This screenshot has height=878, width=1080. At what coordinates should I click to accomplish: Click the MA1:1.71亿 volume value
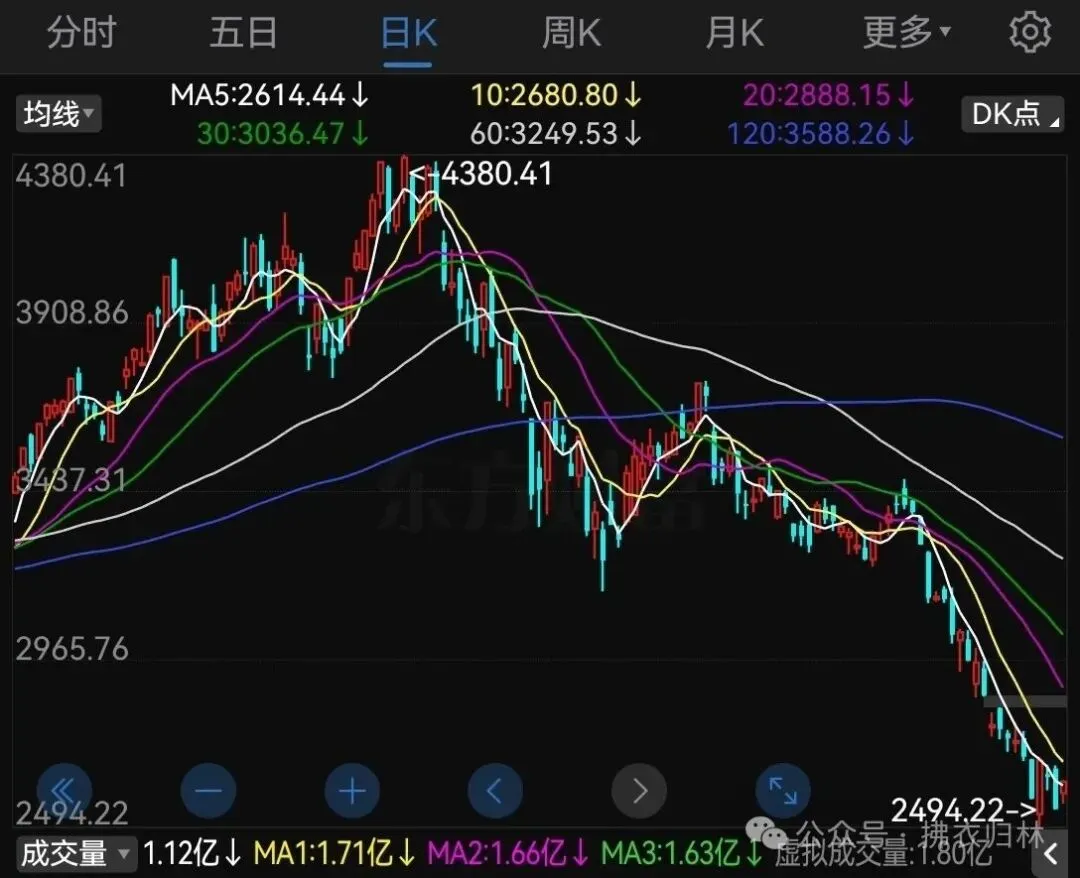(x=335, y=854)
